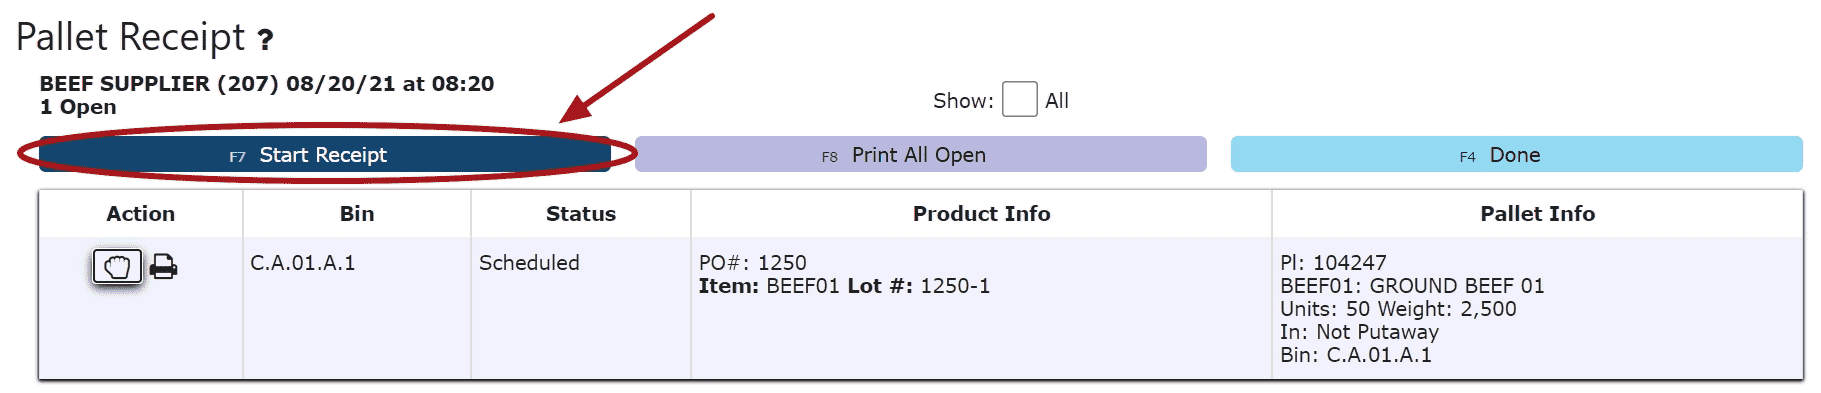Viewport: 1821px width, 393px height.
Task: Click Pl: 104247 pallet number
Action: click(x=1333, y=263)
